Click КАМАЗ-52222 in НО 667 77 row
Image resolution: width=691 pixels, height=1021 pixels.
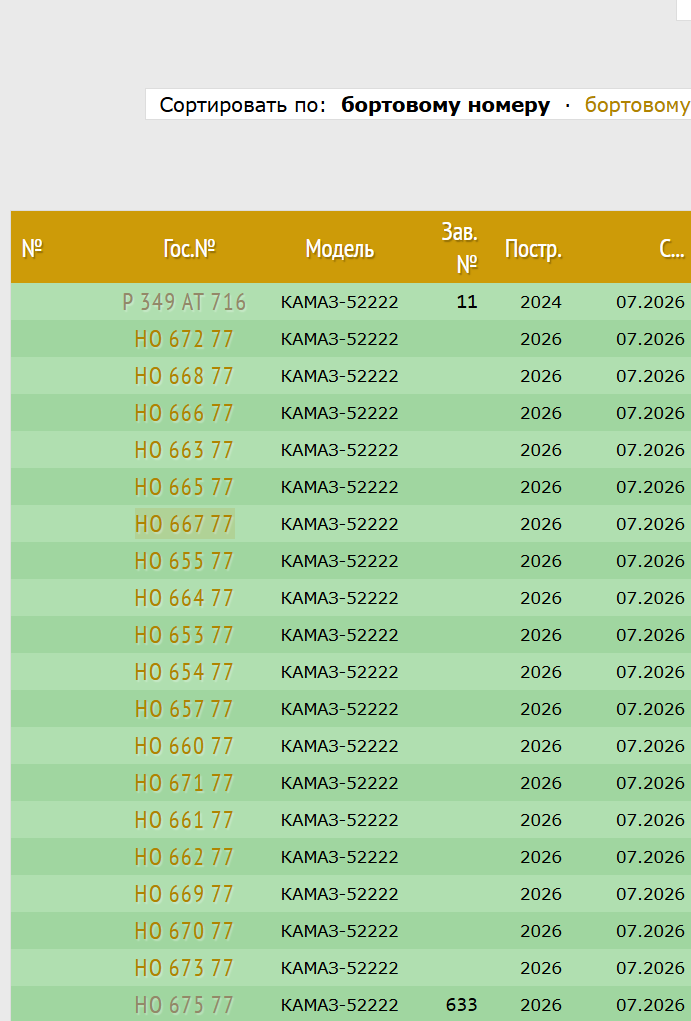point(339,524)
